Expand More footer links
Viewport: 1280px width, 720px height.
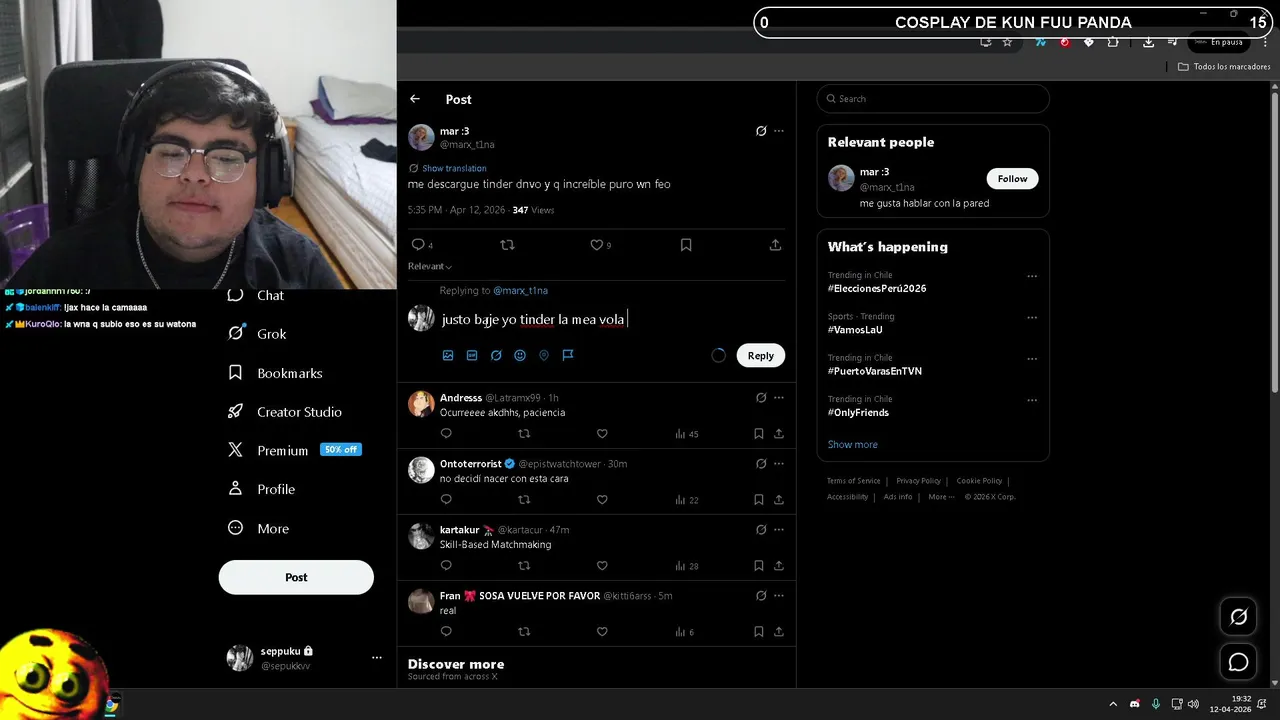(x=941, y=497)
